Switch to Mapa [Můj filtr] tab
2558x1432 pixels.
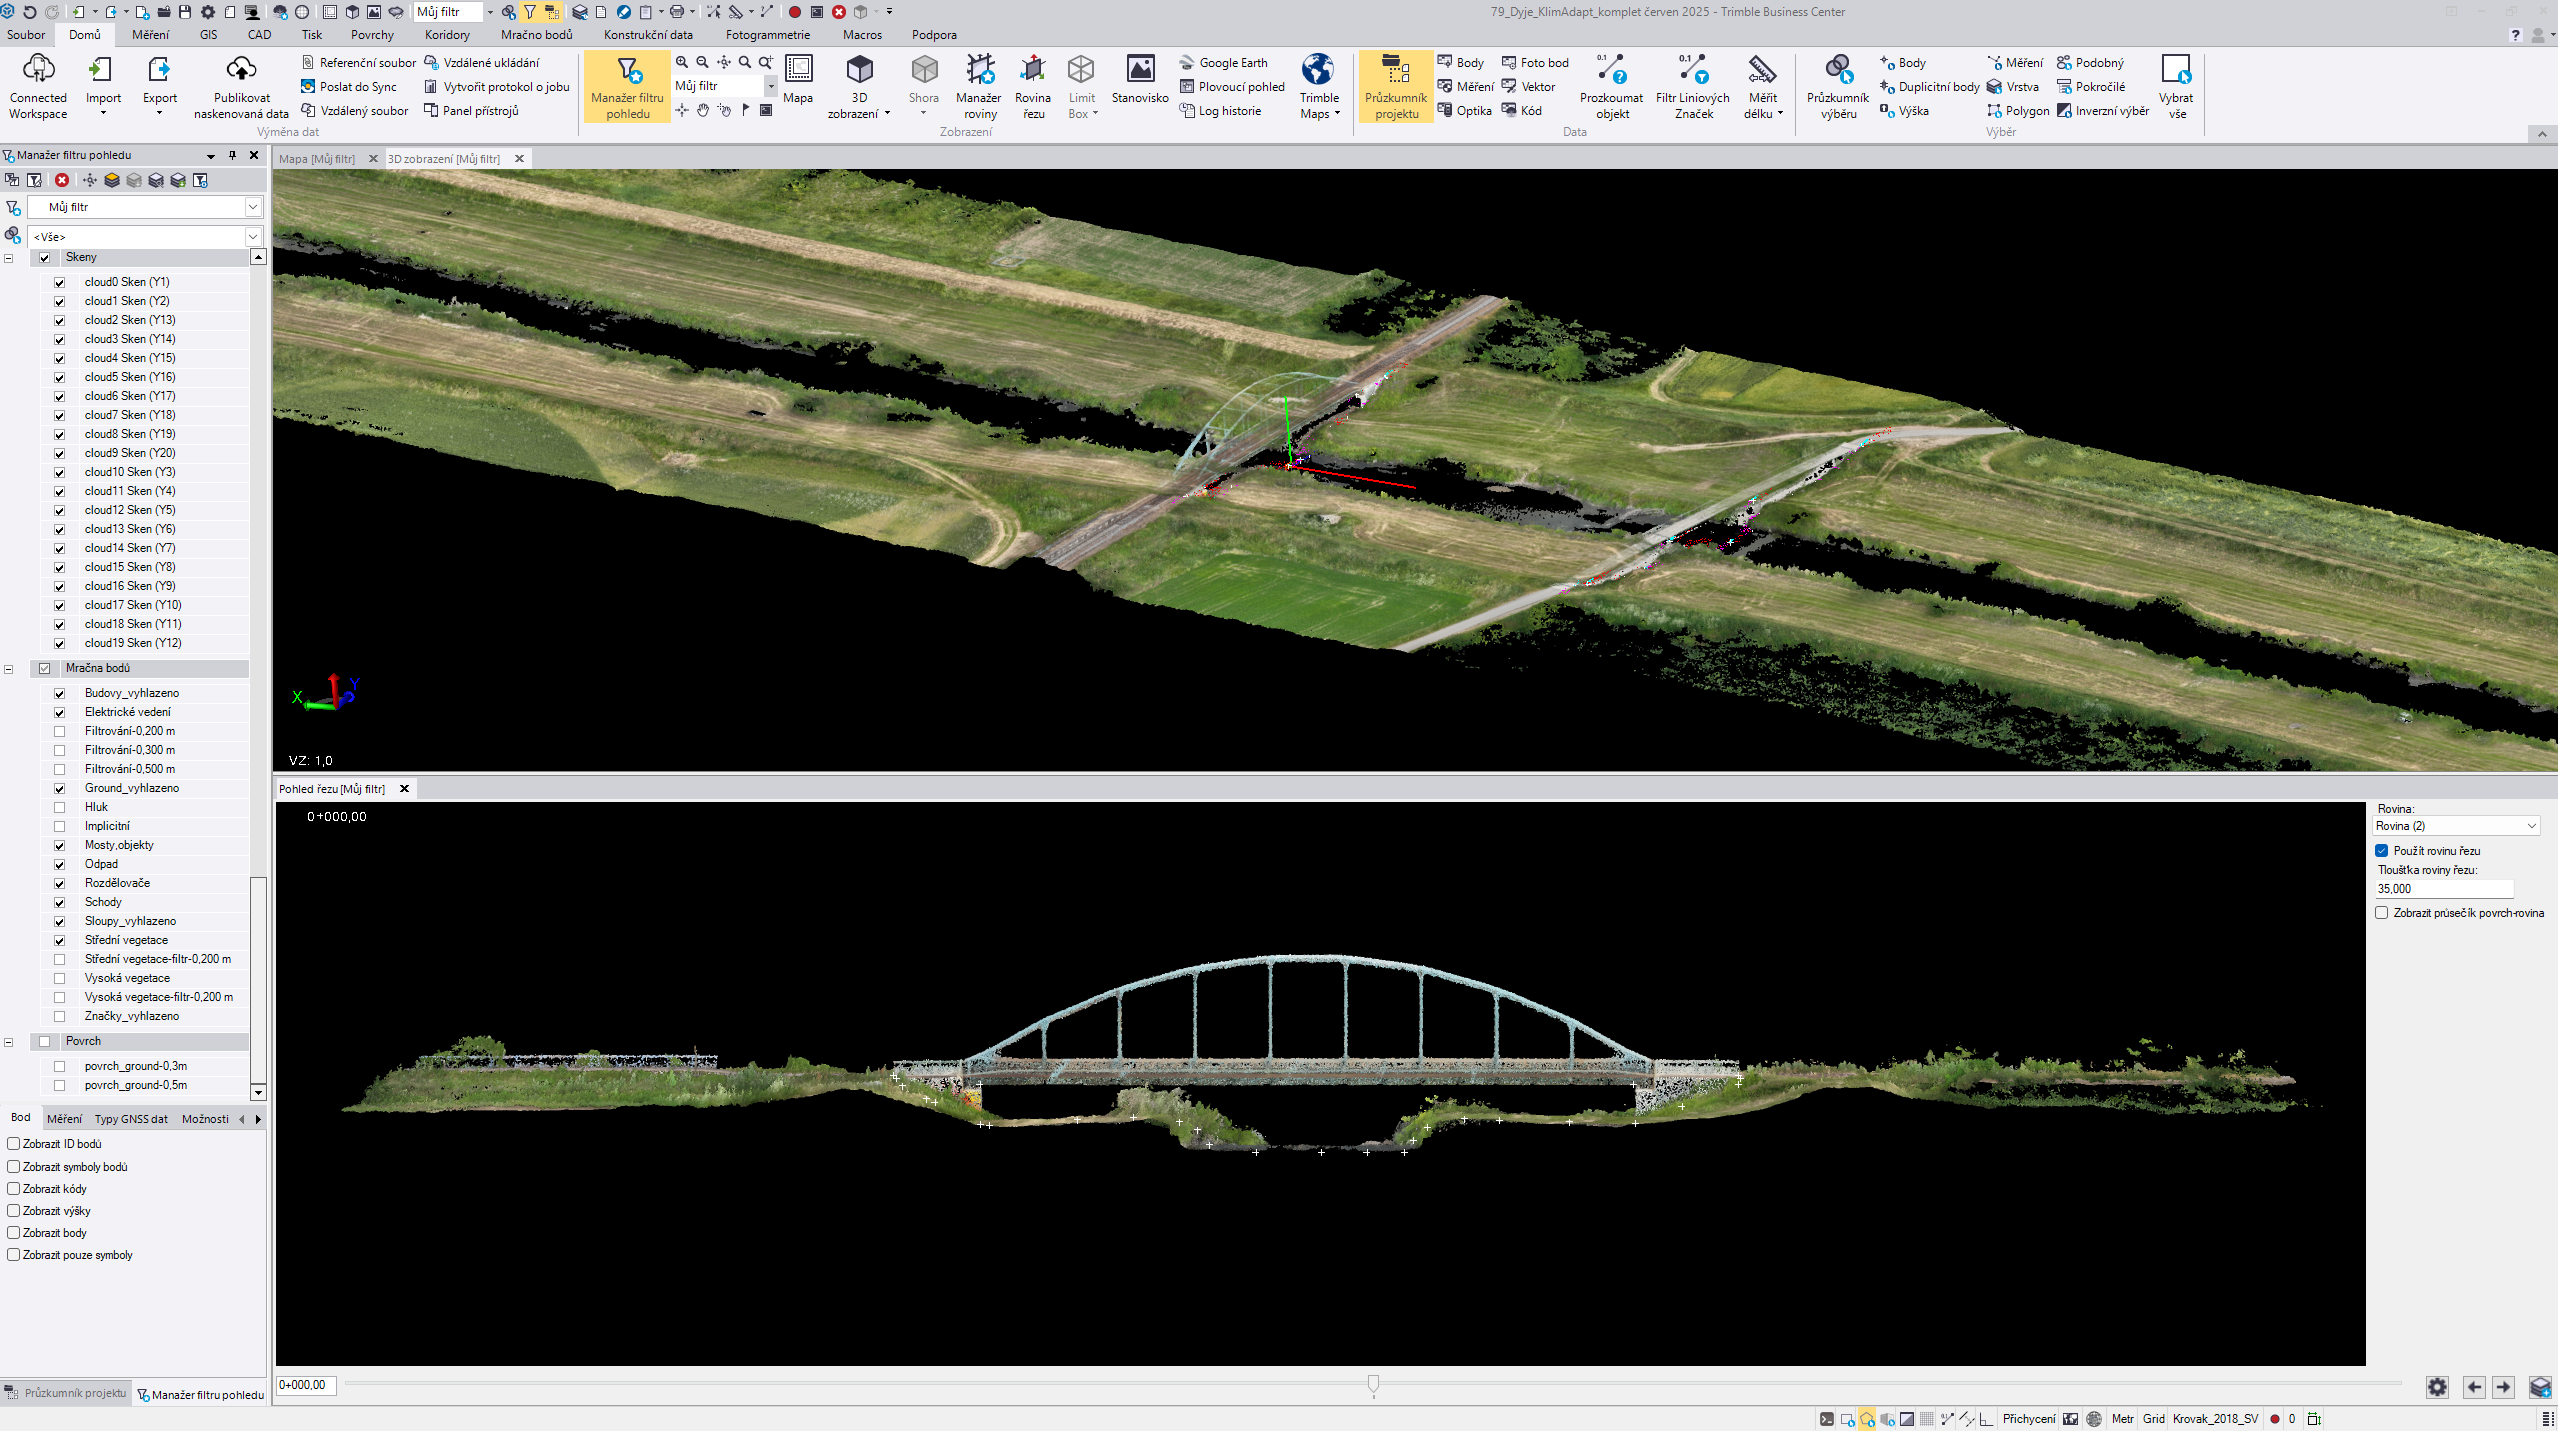[x=317, y=159]
